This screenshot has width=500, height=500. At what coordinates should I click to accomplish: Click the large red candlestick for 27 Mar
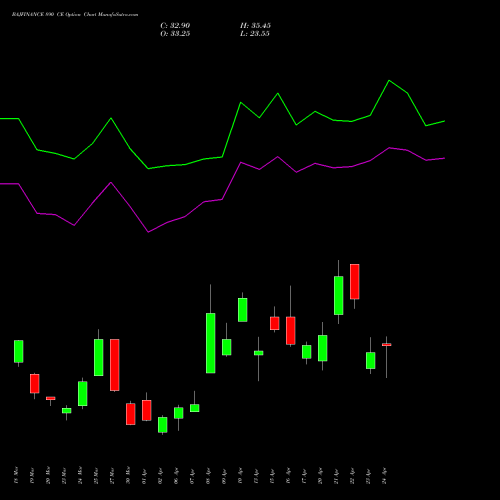point(115,365)
